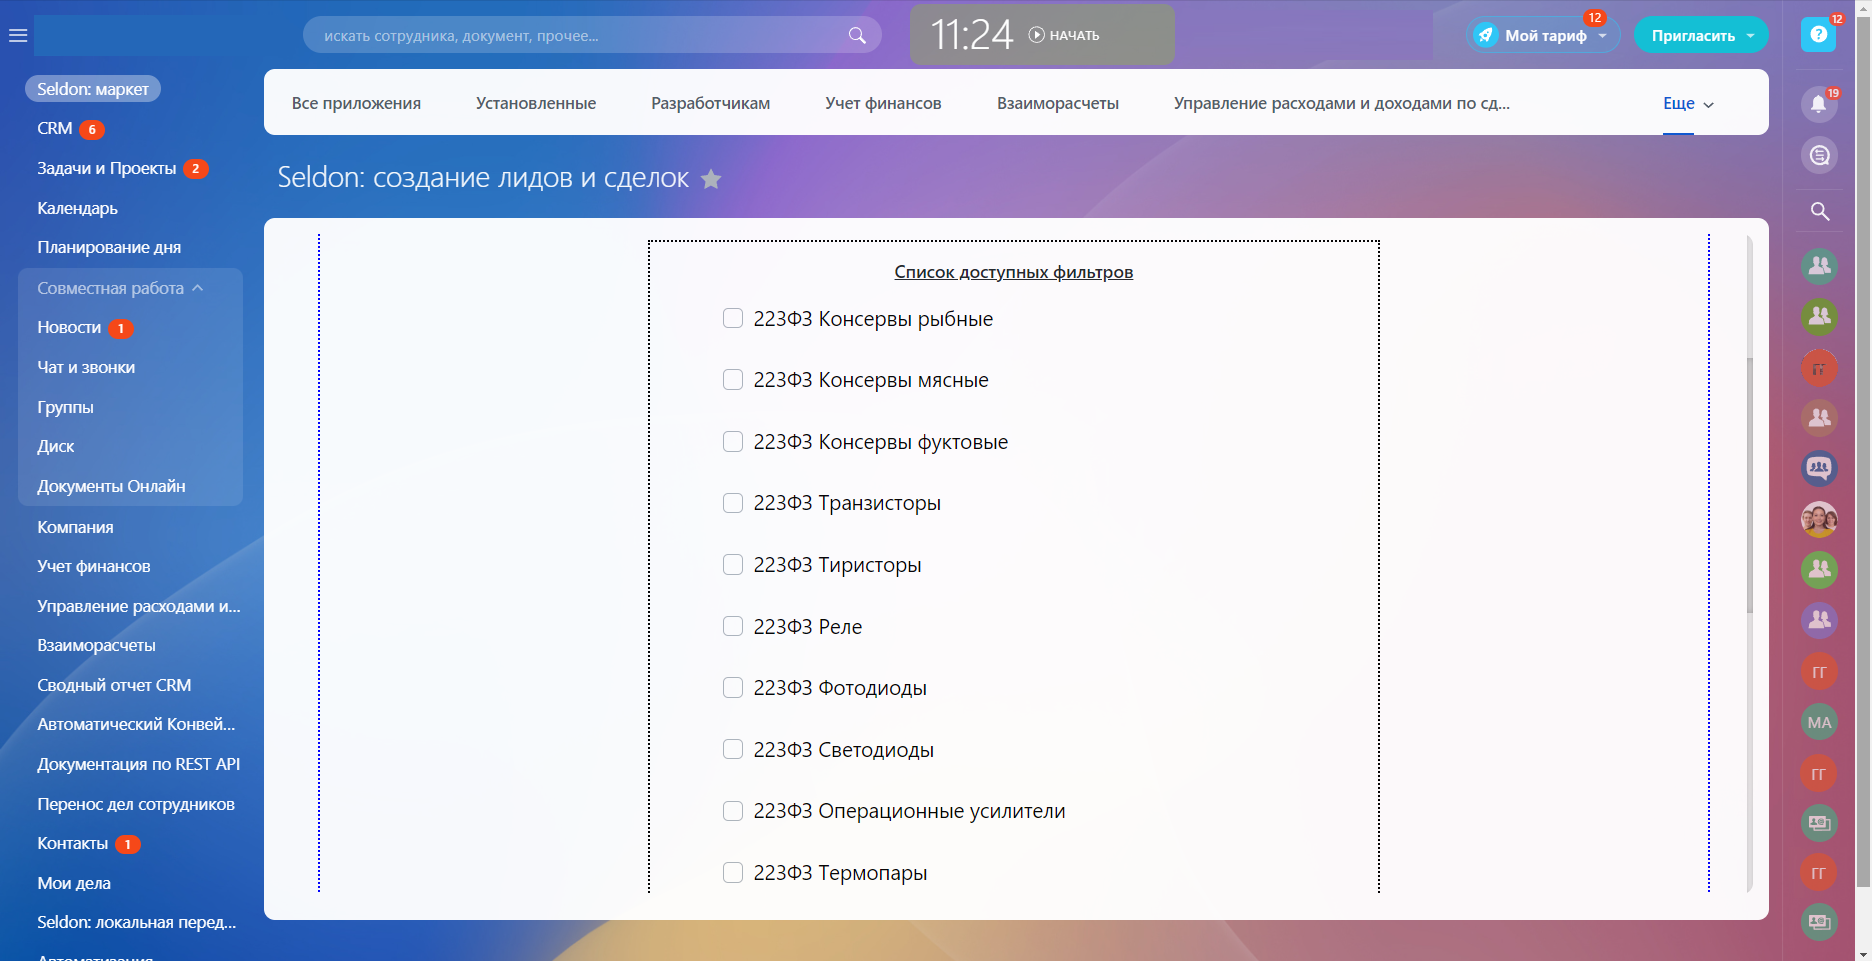The width and height of the screenshot is (1872, 961).
Task: Click the browser page scrollbar
Action: click(x=1863, y=450)
